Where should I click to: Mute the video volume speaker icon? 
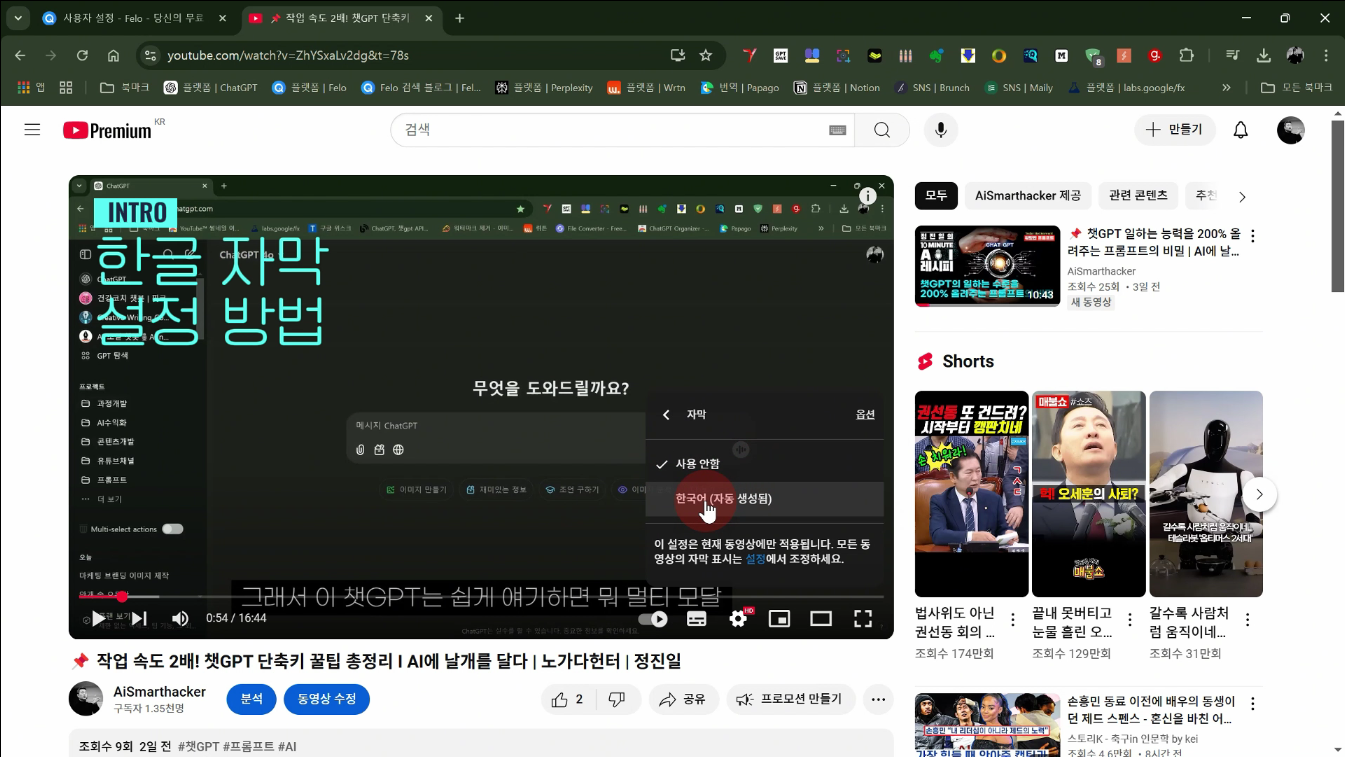coord(181,619)
